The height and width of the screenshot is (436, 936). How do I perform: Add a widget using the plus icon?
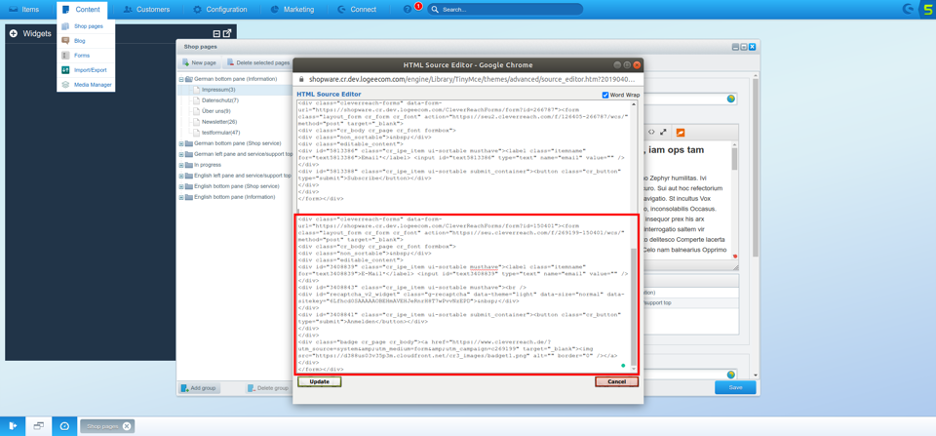(x=13, y=33)
